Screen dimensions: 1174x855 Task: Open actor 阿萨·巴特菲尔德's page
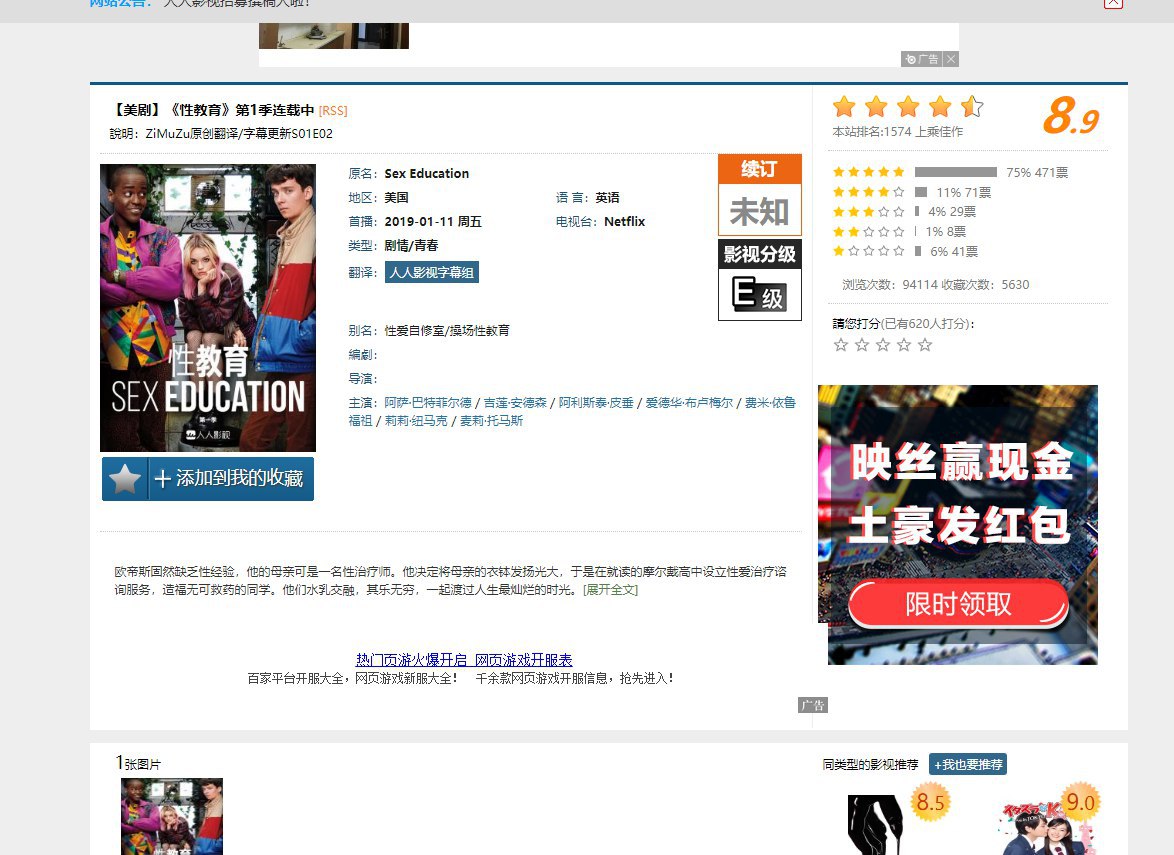[x=428, y=403]
